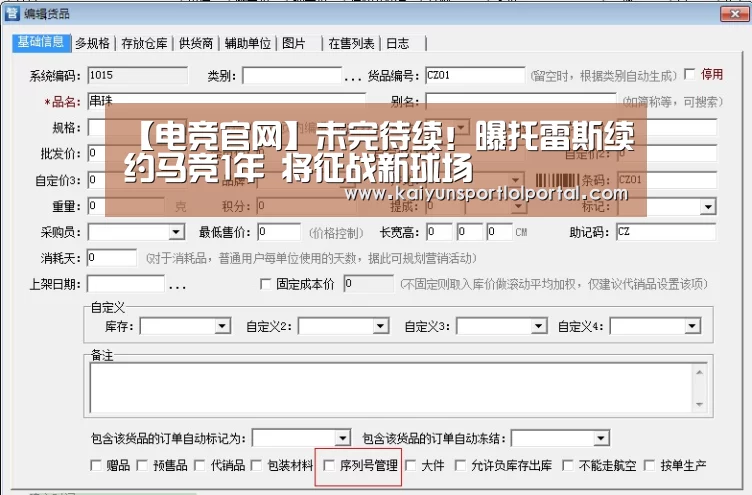Open the 标记 dropdown arrow
The height and width of the screenshot is (495, 752).
tap(708, 207)
